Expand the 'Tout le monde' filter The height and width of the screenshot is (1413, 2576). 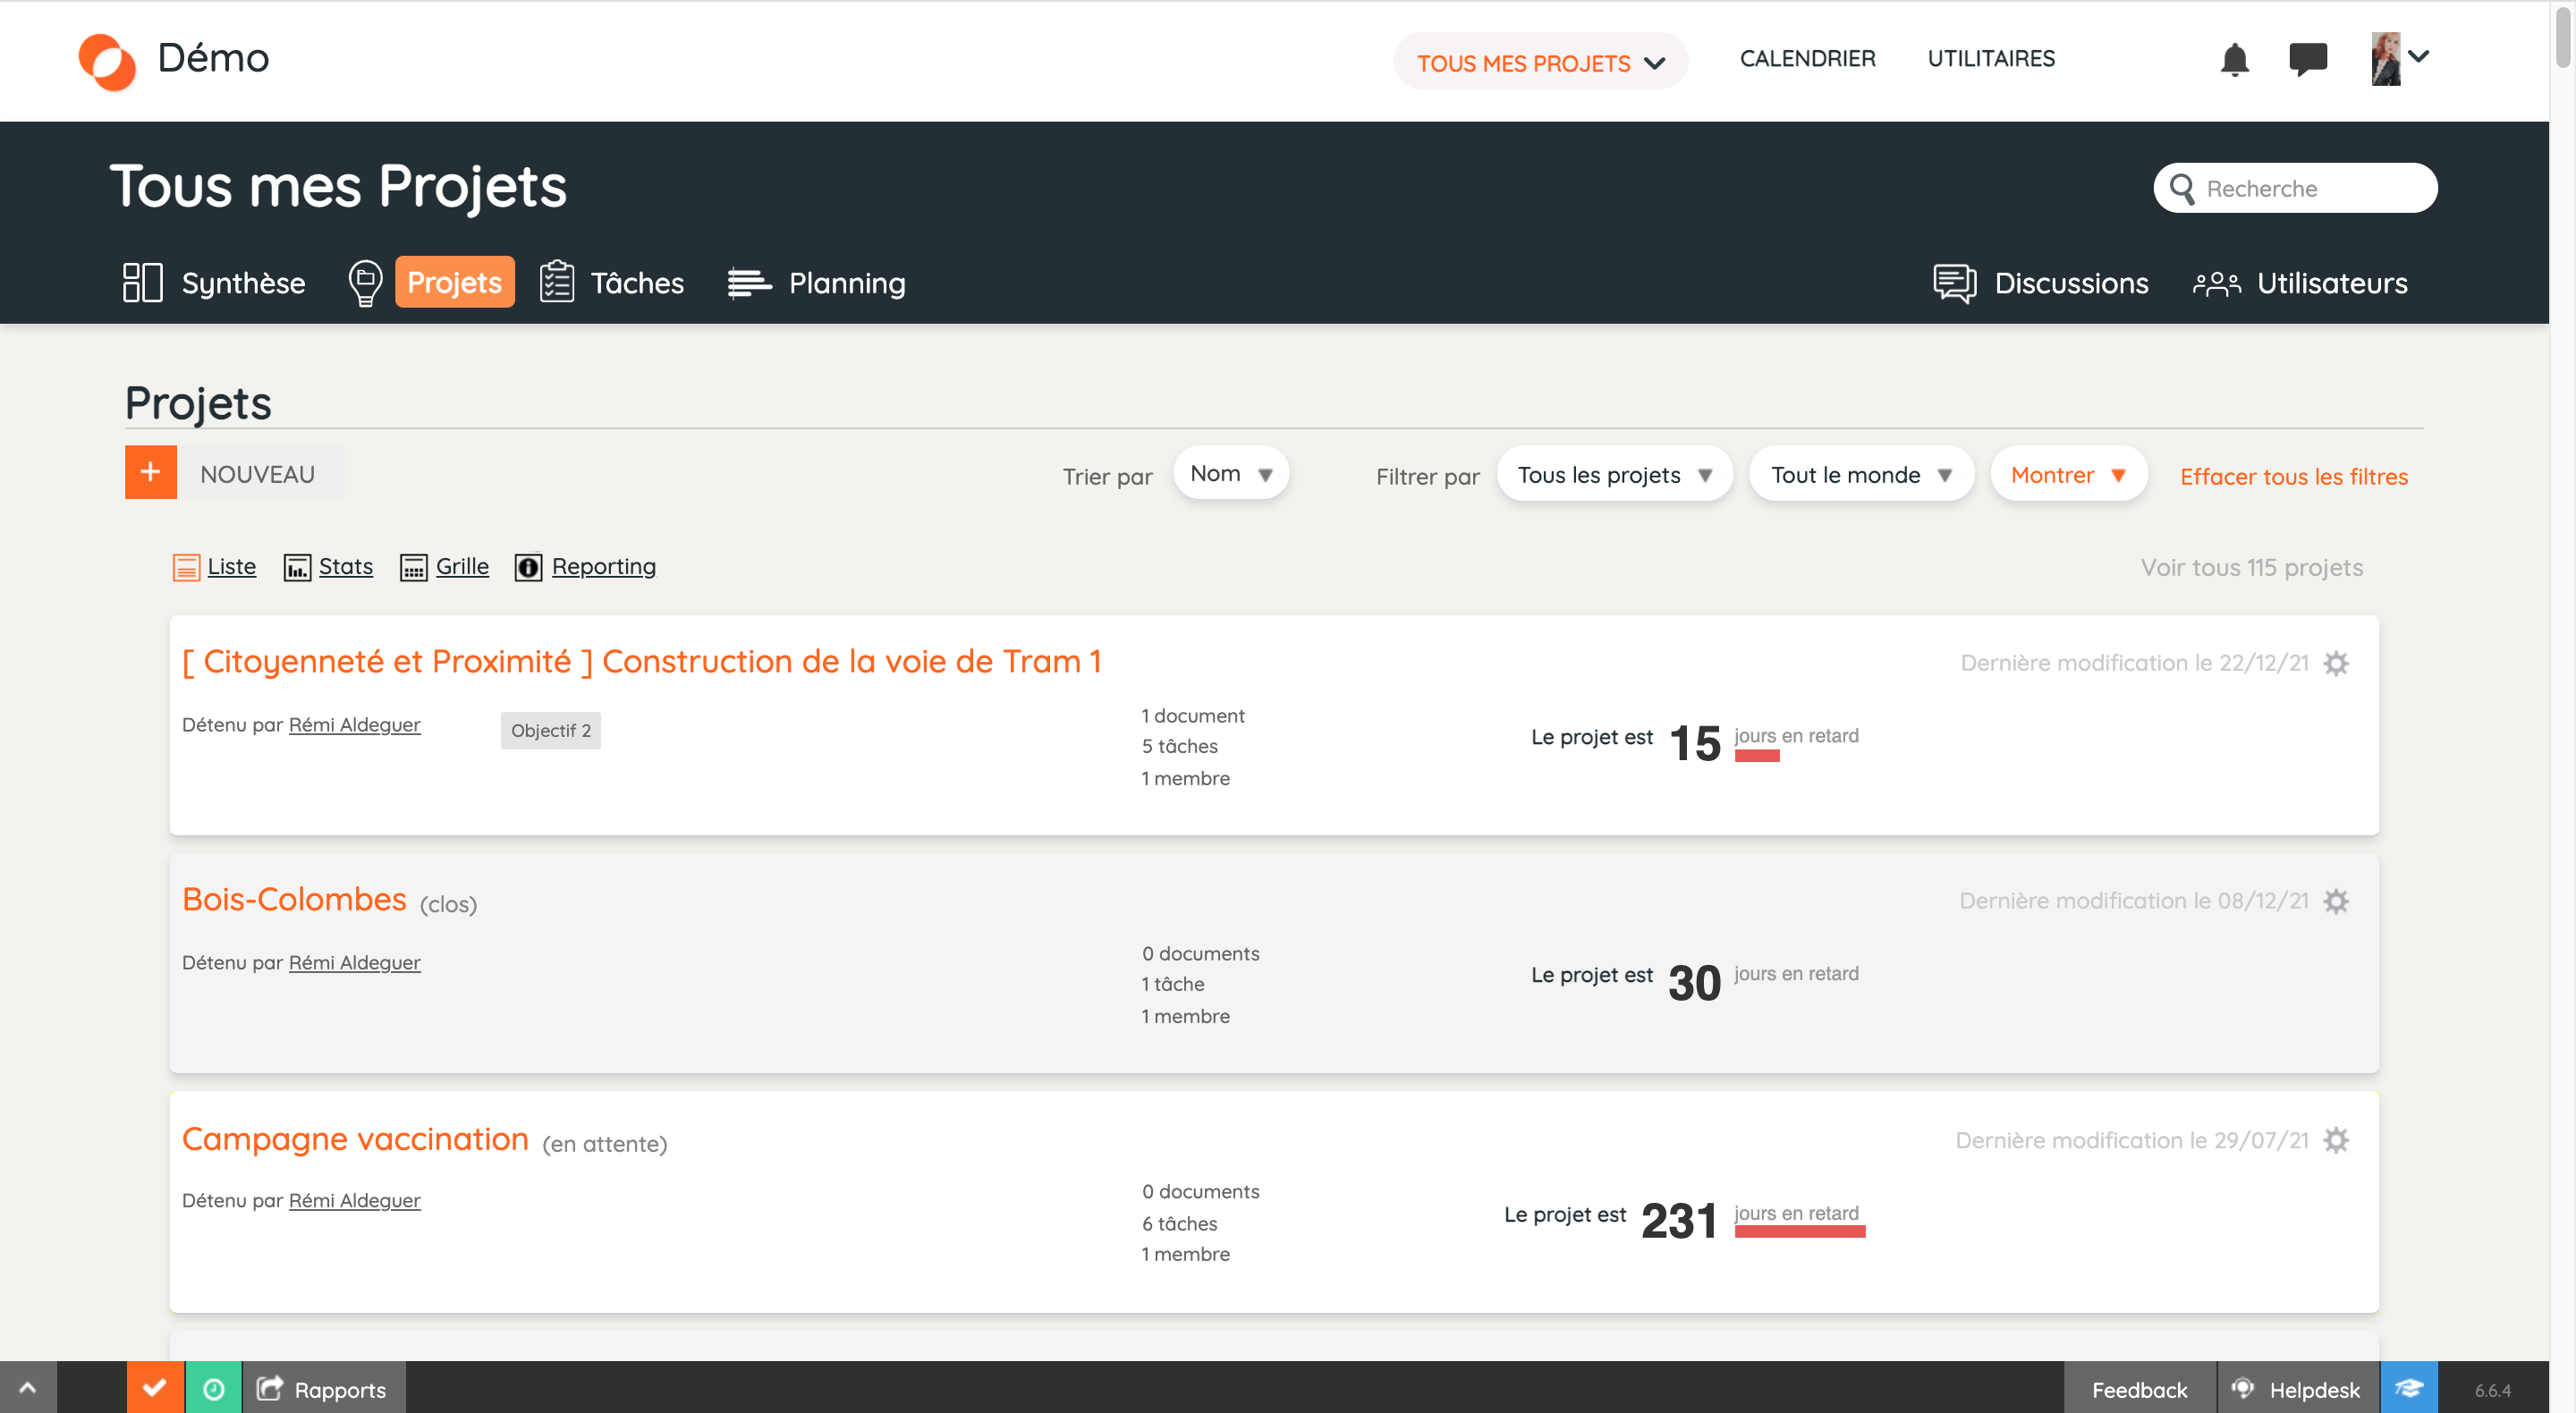[x=1861, y=474]
